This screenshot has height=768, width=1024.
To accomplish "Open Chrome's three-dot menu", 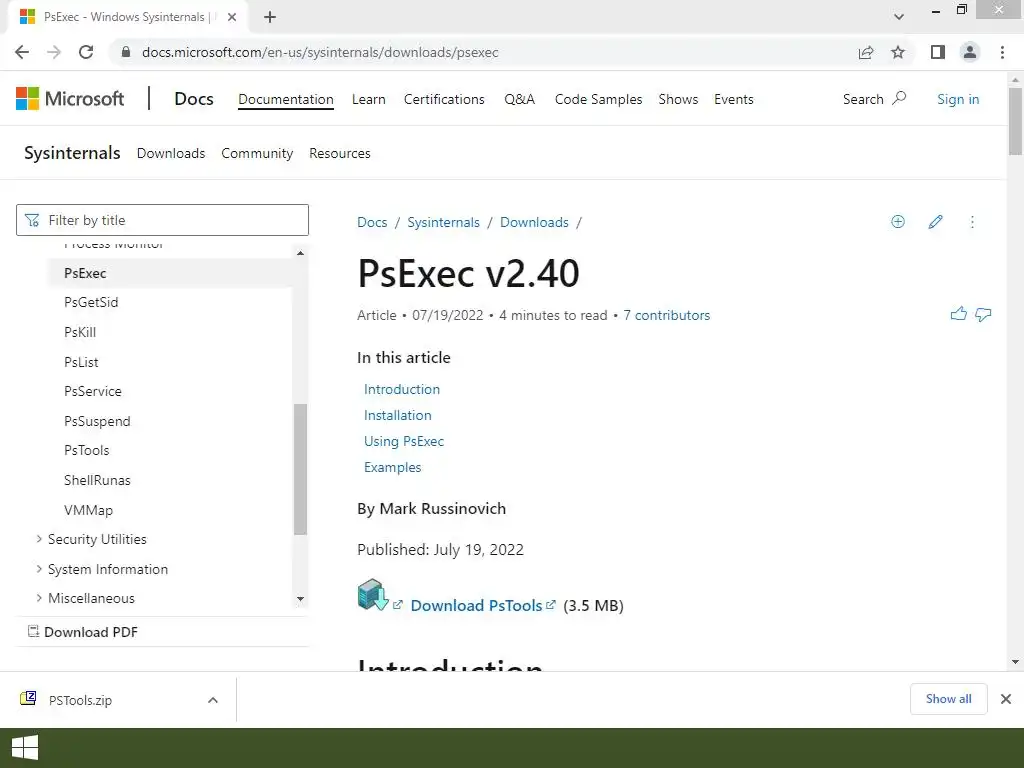I will pyautogui.click(x=1002, y=52).
